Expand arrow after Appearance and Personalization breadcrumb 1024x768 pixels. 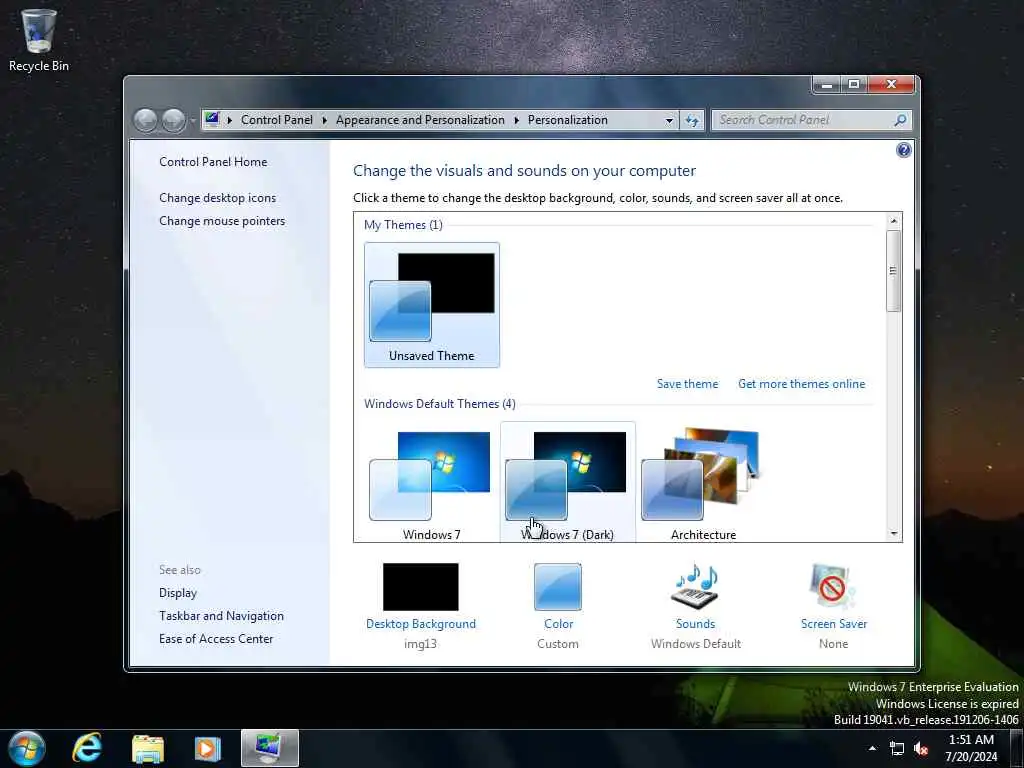pos(516,120)
